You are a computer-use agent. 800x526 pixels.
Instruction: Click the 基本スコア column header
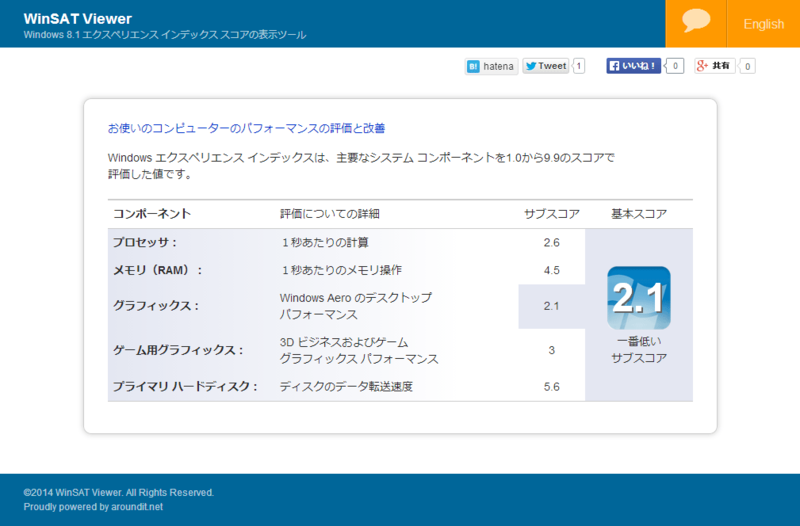(x=639, y=214)
